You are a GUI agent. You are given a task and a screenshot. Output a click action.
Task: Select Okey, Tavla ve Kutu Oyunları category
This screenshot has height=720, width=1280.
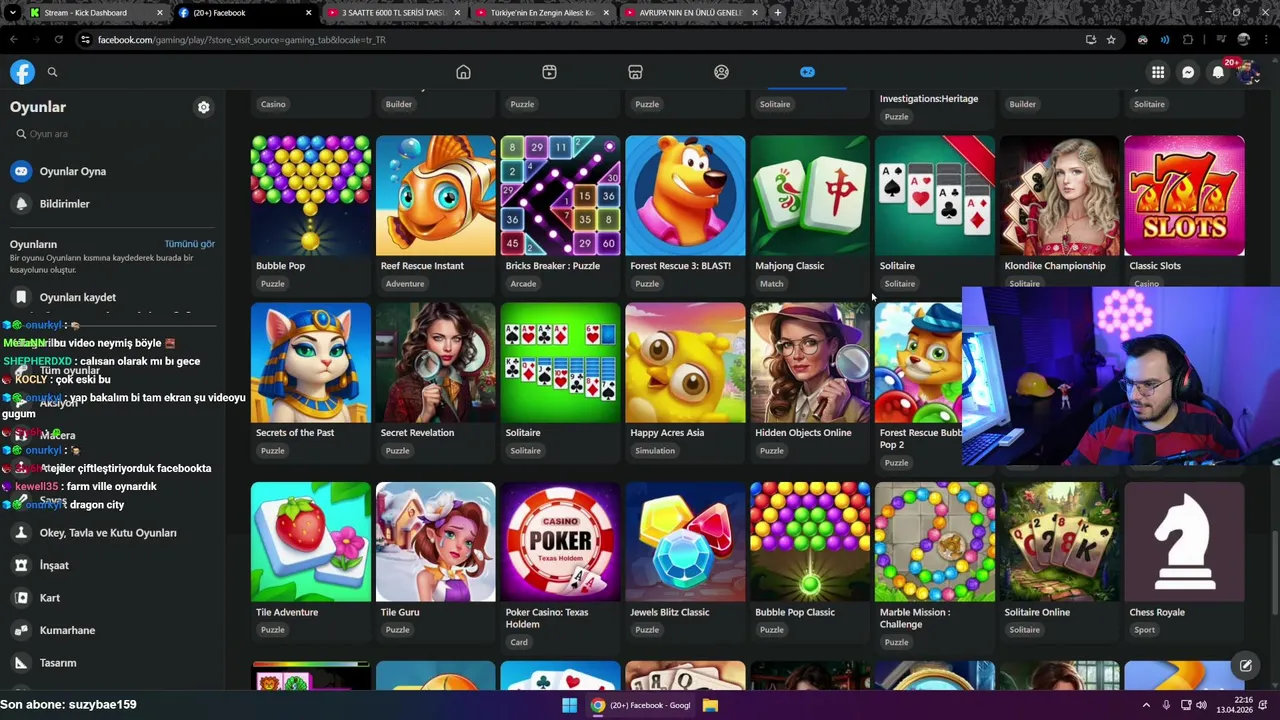pos(112,533)
